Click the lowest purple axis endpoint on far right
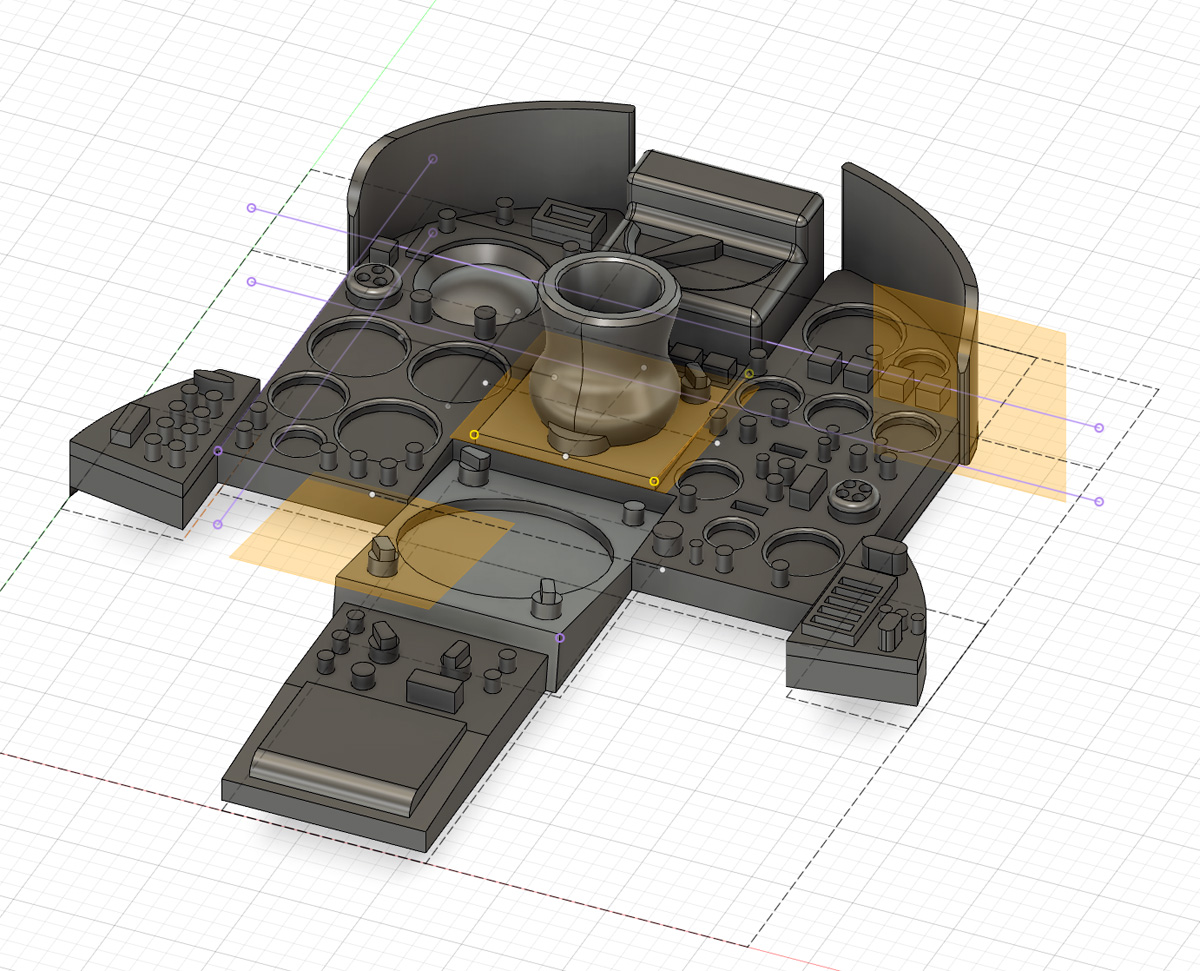1200x971 pixels. click(1099, 501)
